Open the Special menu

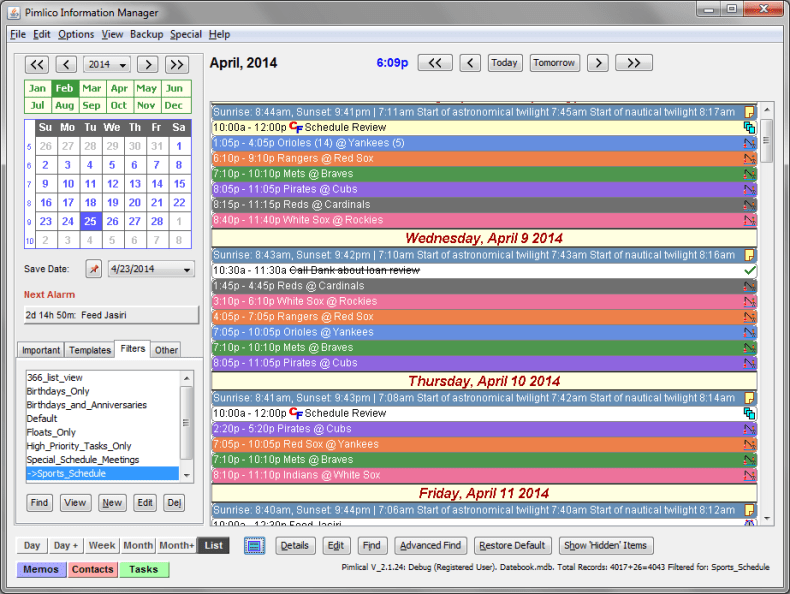coord(186,34)
